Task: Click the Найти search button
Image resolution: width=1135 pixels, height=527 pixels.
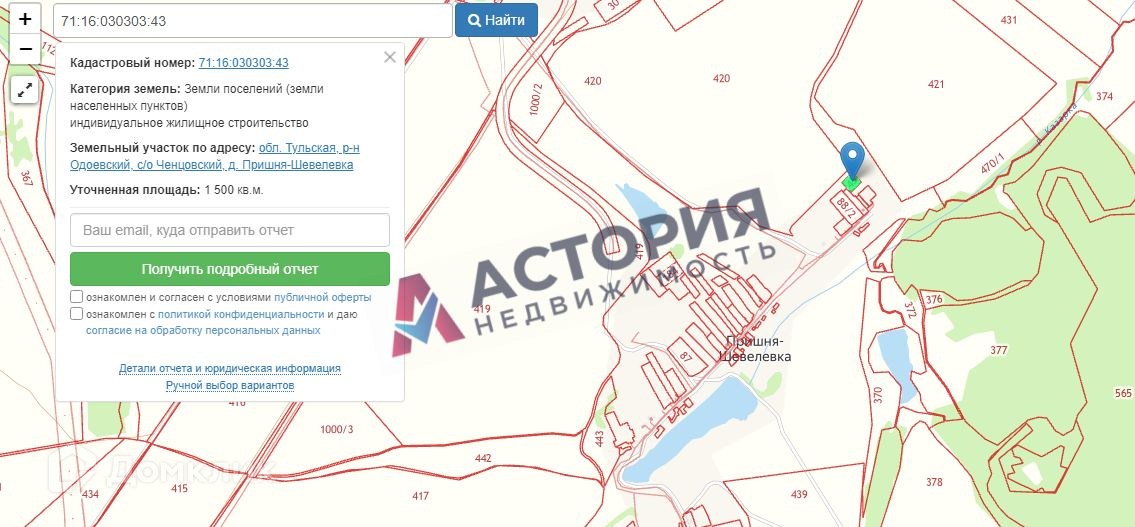Action: (496, 20)
